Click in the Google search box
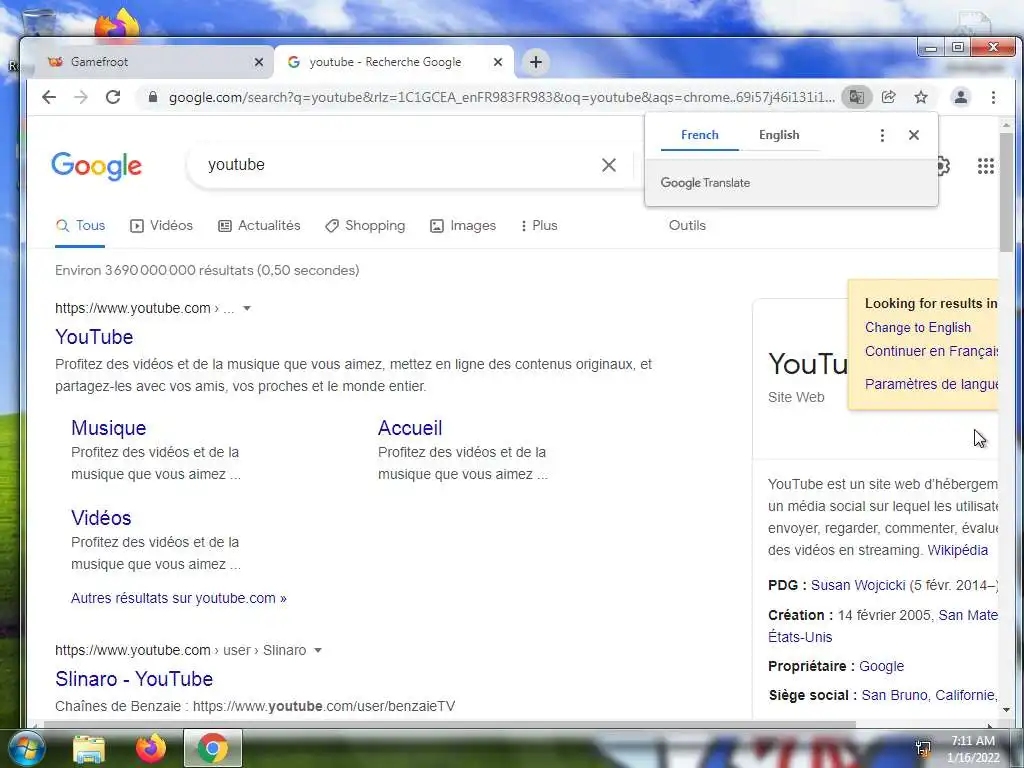The width and height of the screenshot is (1024, 768). coord(398,165)
